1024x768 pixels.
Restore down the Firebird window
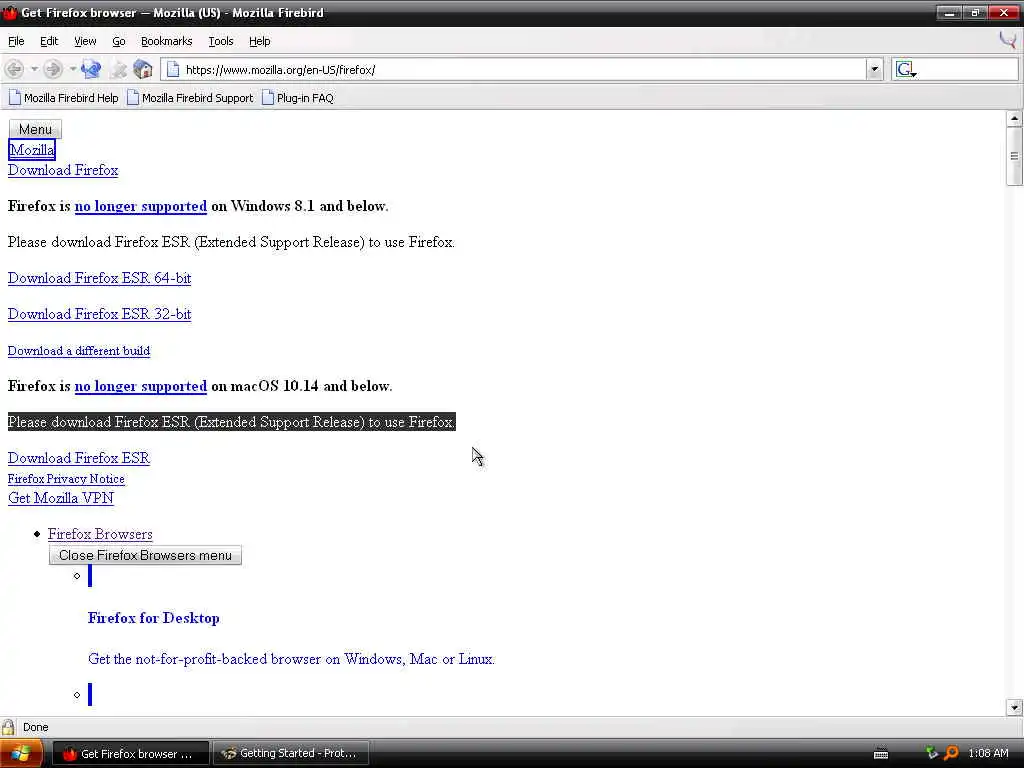[976, 12]
